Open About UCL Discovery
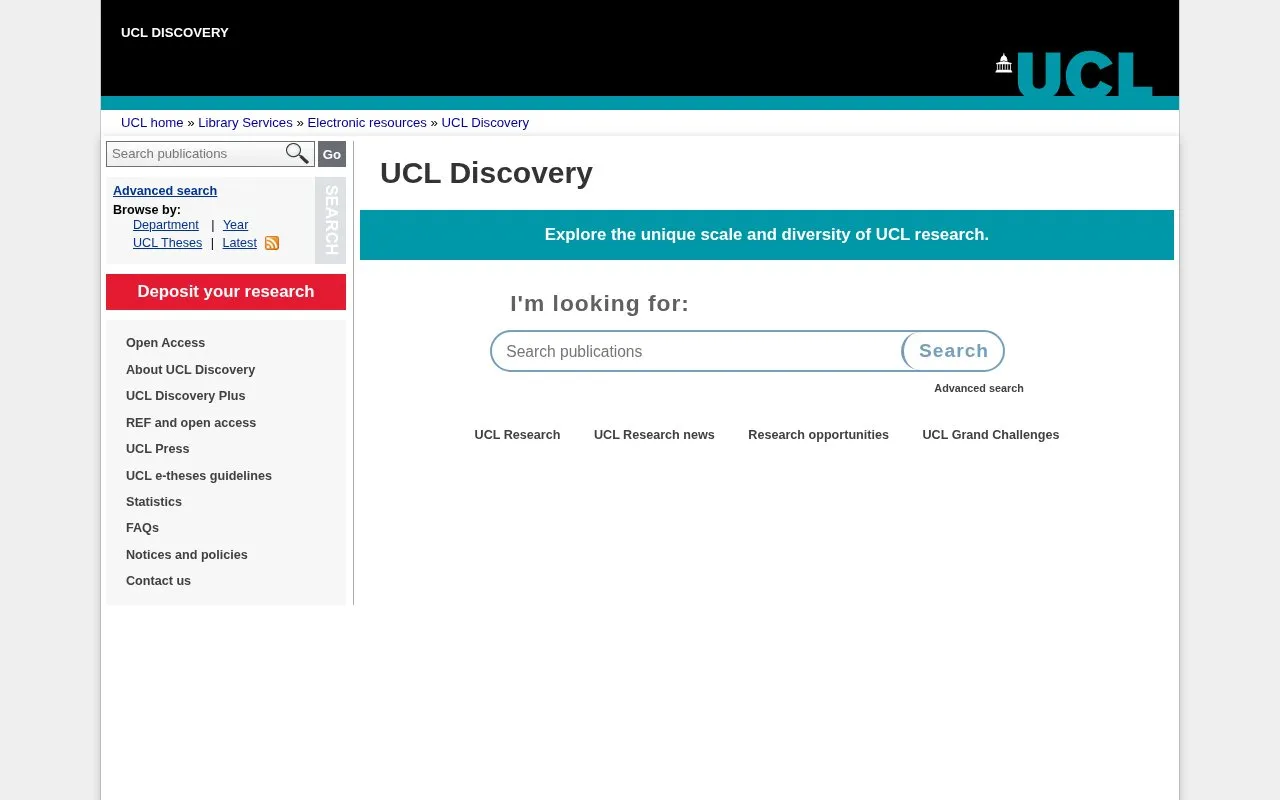1280x800 pixels. point(190,370)
